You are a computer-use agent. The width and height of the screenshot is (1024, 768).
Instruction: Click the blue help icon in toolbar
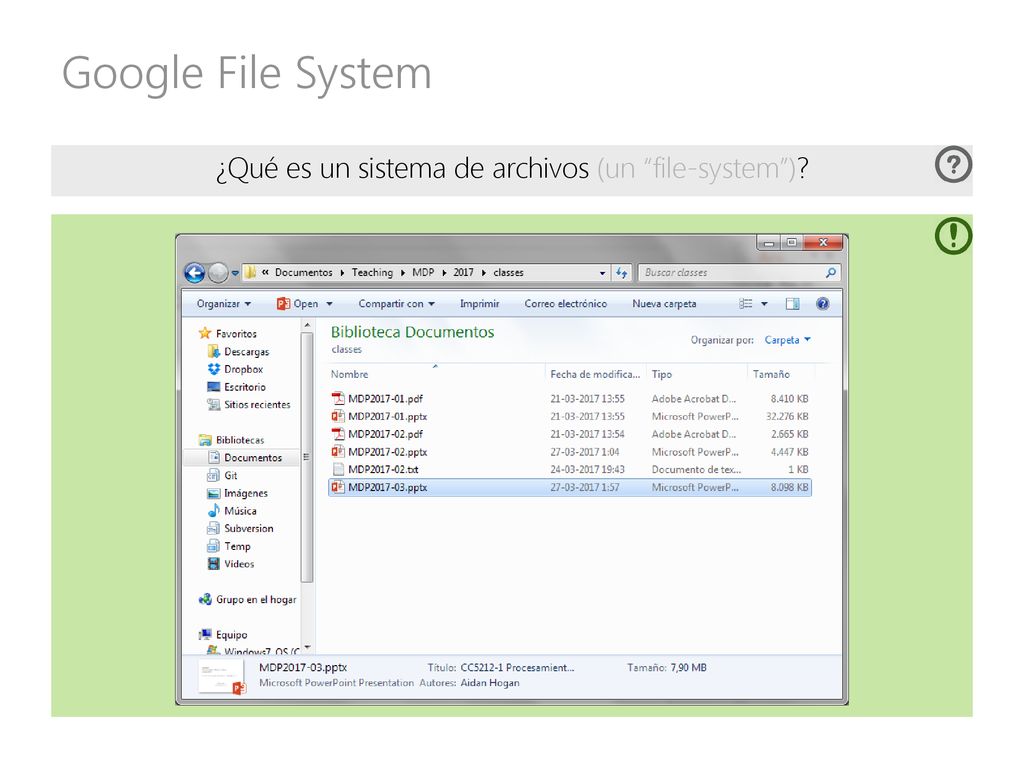(823, 304)
